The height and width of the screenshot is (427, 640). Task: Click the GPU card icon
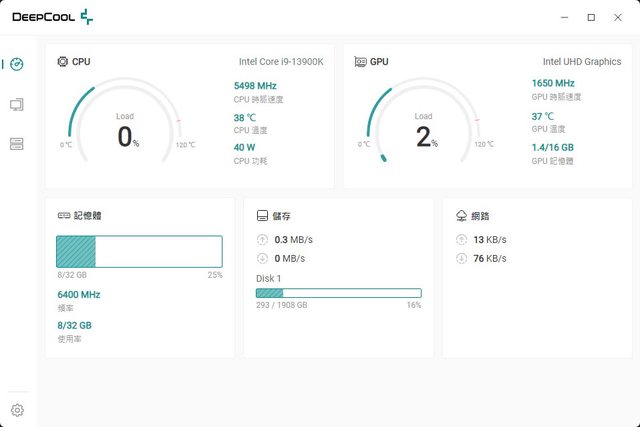click(x=361, y=61)
